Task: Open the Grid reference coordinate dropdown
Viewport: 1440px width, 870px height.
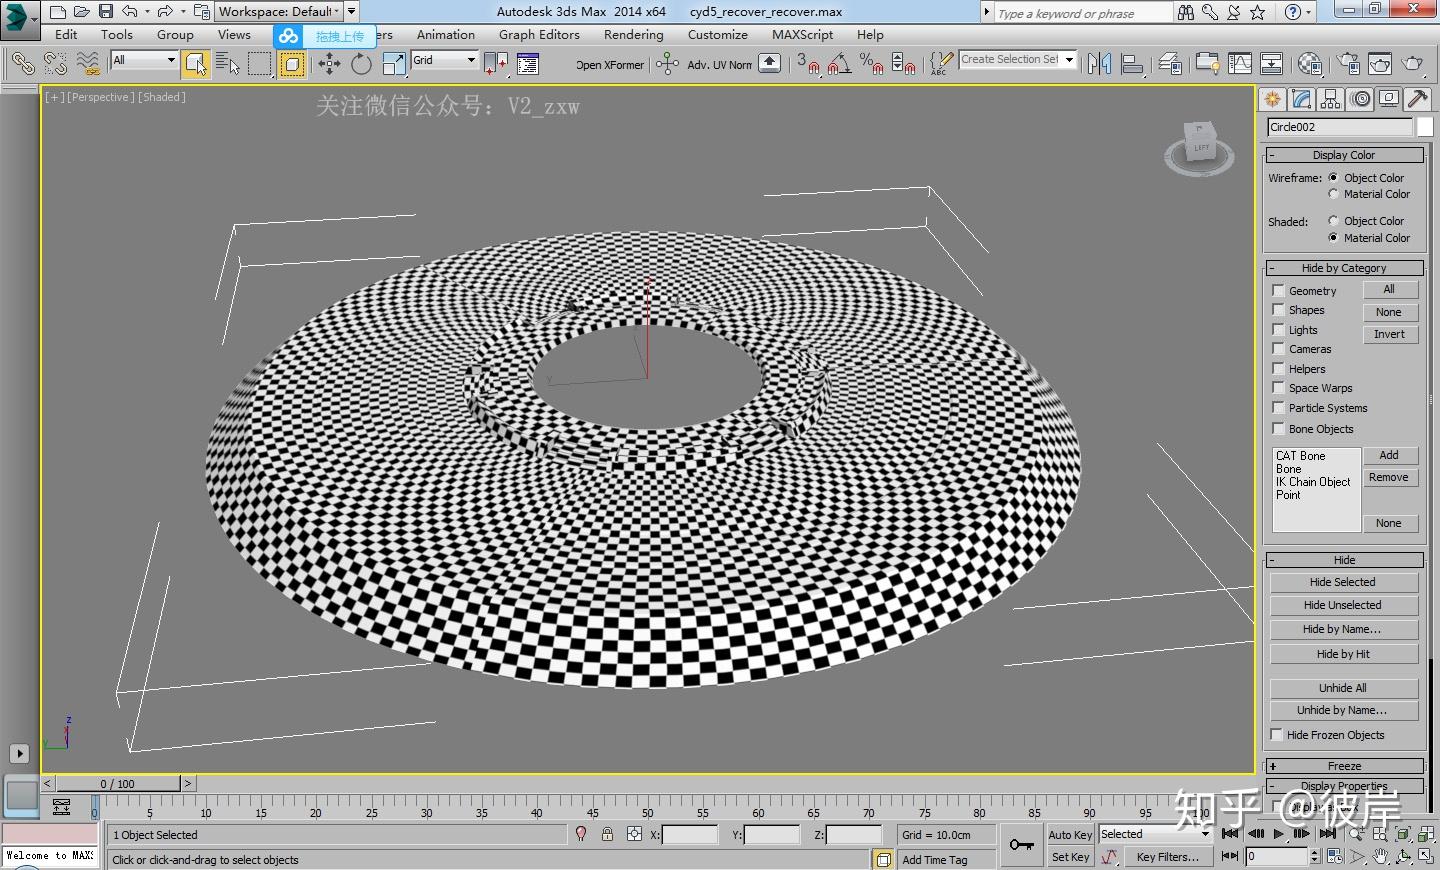Action: click(x=471, y=60)
